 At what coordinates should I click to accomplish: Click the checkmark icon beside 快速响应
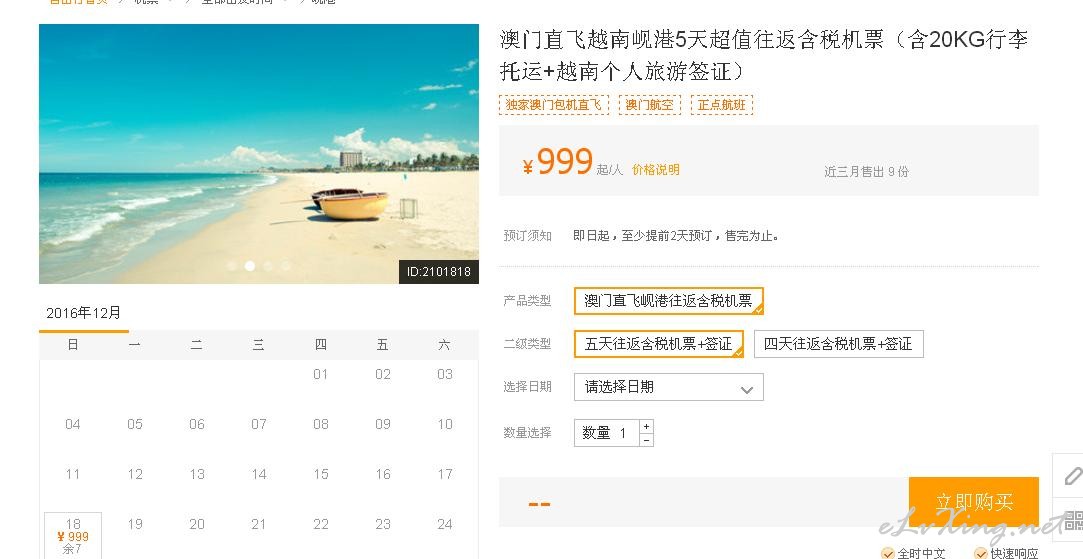point(981,553)
